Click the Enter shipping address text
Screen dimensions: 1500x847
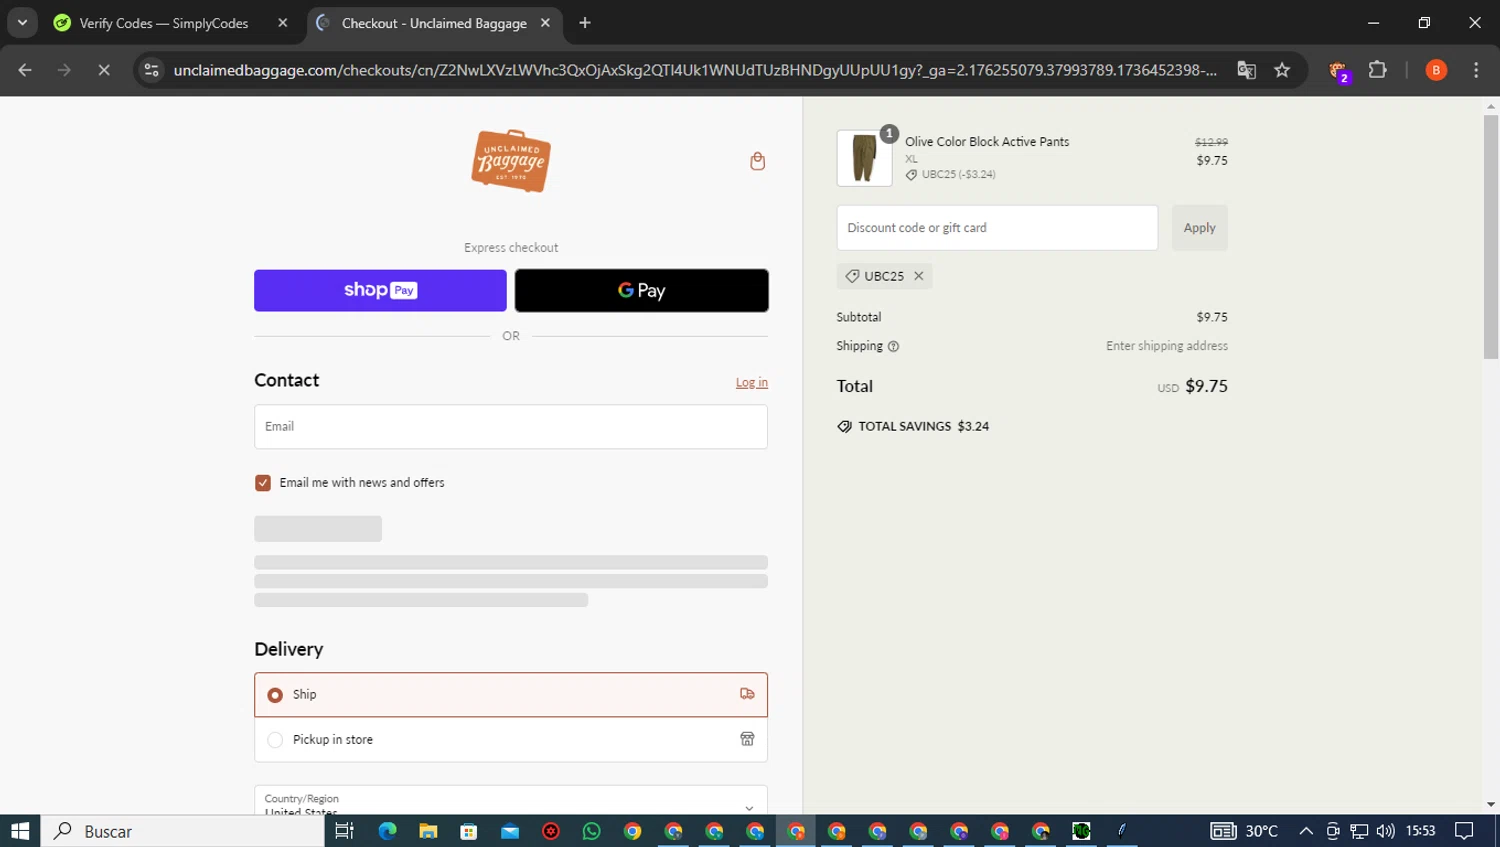(x=1167, y=346)
